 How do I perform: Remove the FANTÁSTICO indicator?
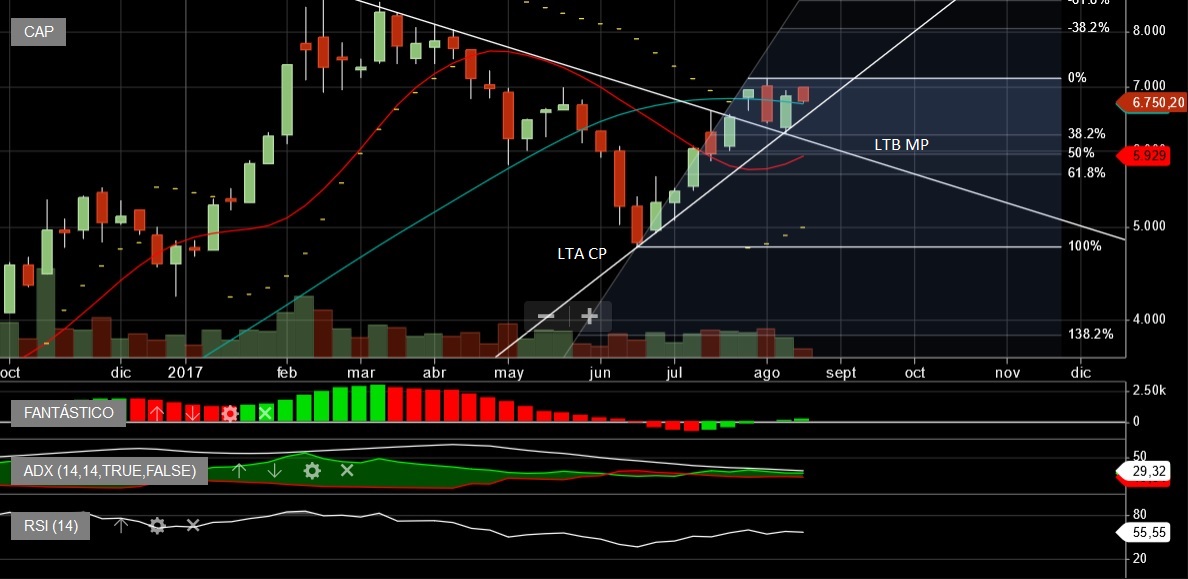pos(265,413)
